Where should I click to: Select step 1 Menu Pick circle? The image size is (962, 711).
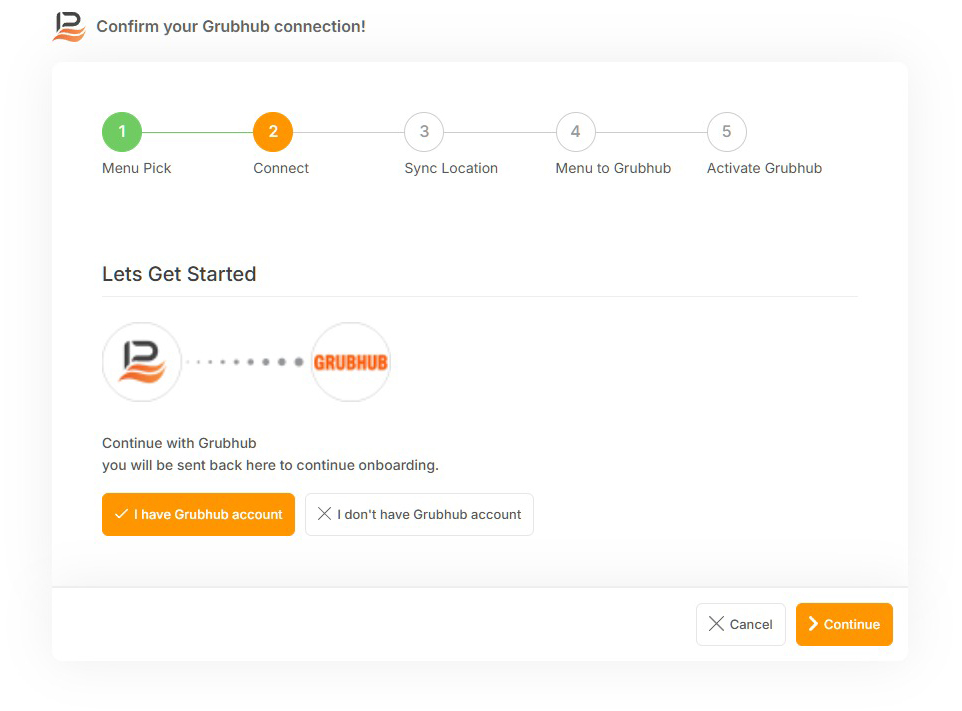122,132
